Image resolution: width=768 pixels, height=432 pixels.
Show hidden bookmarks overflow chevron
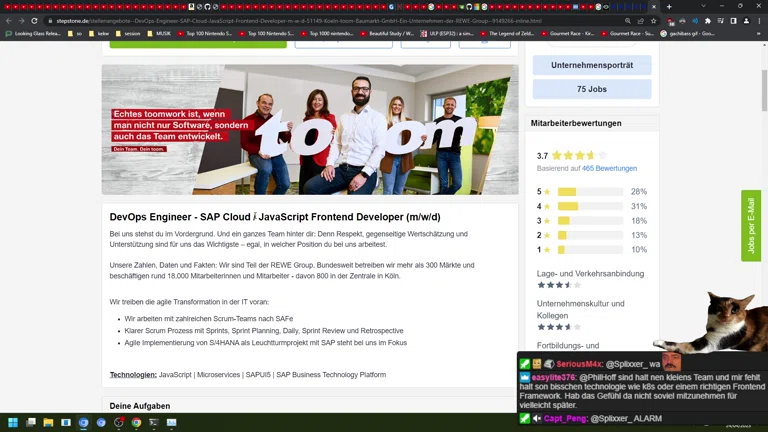pyautogui.click(x=758, y=33)
